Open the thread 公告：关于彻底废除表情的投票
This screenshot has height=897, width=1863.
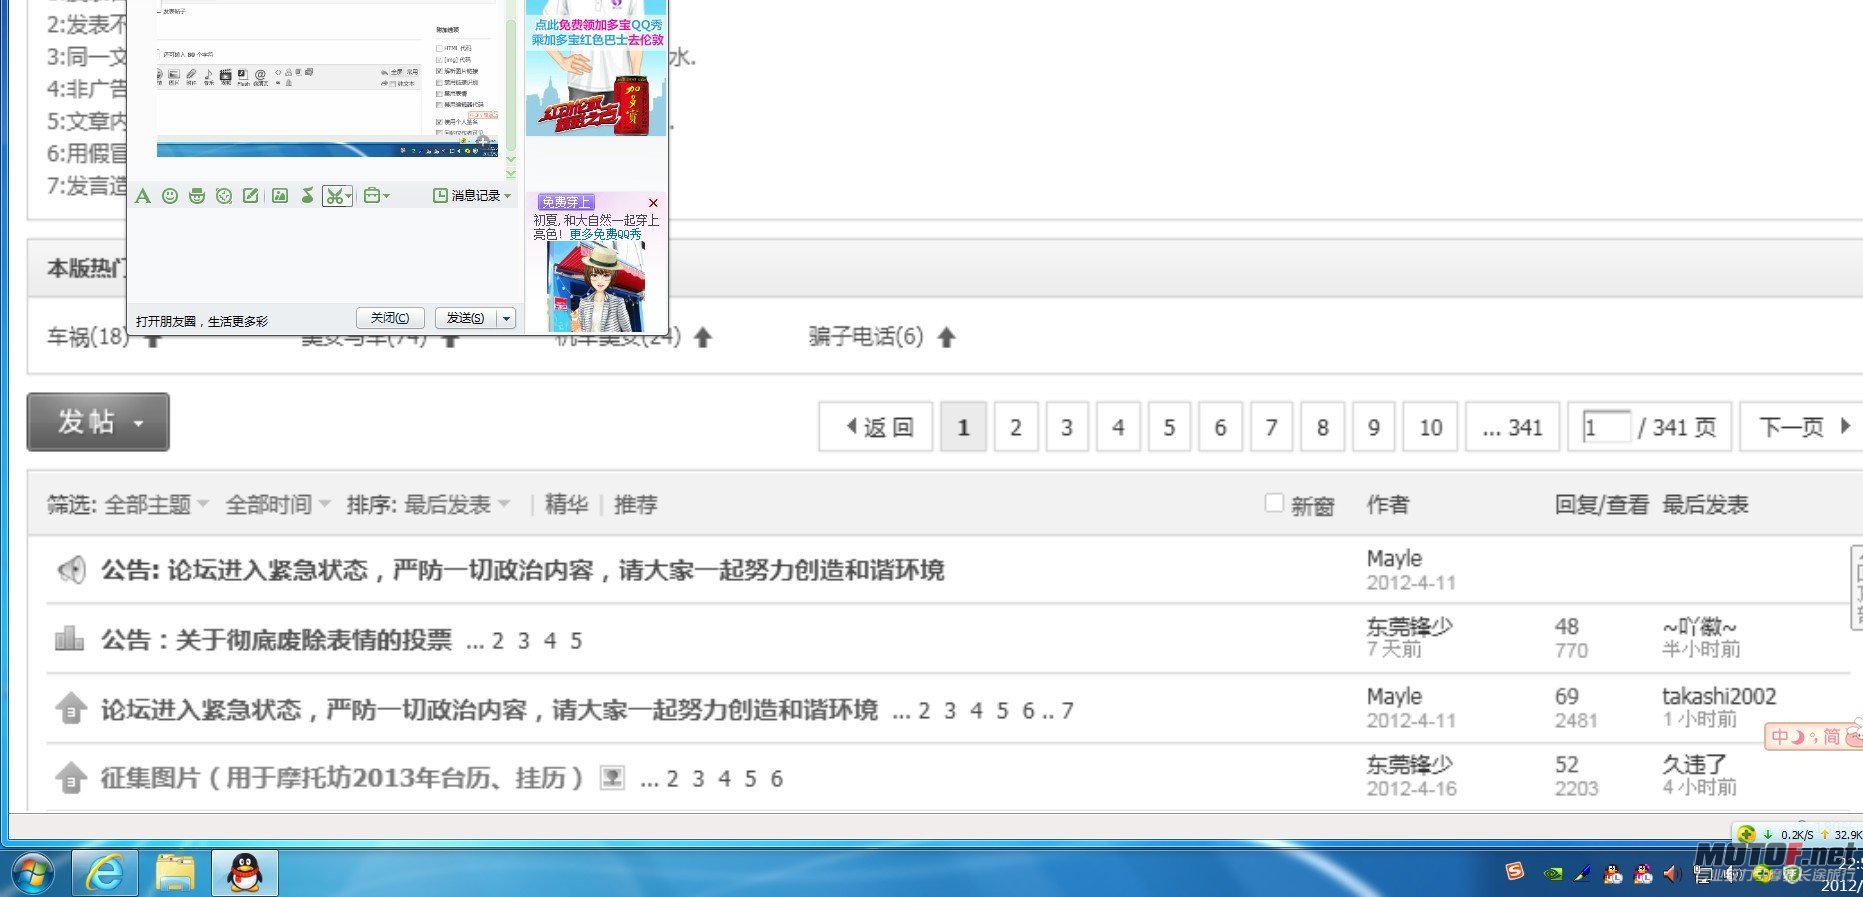276,640
